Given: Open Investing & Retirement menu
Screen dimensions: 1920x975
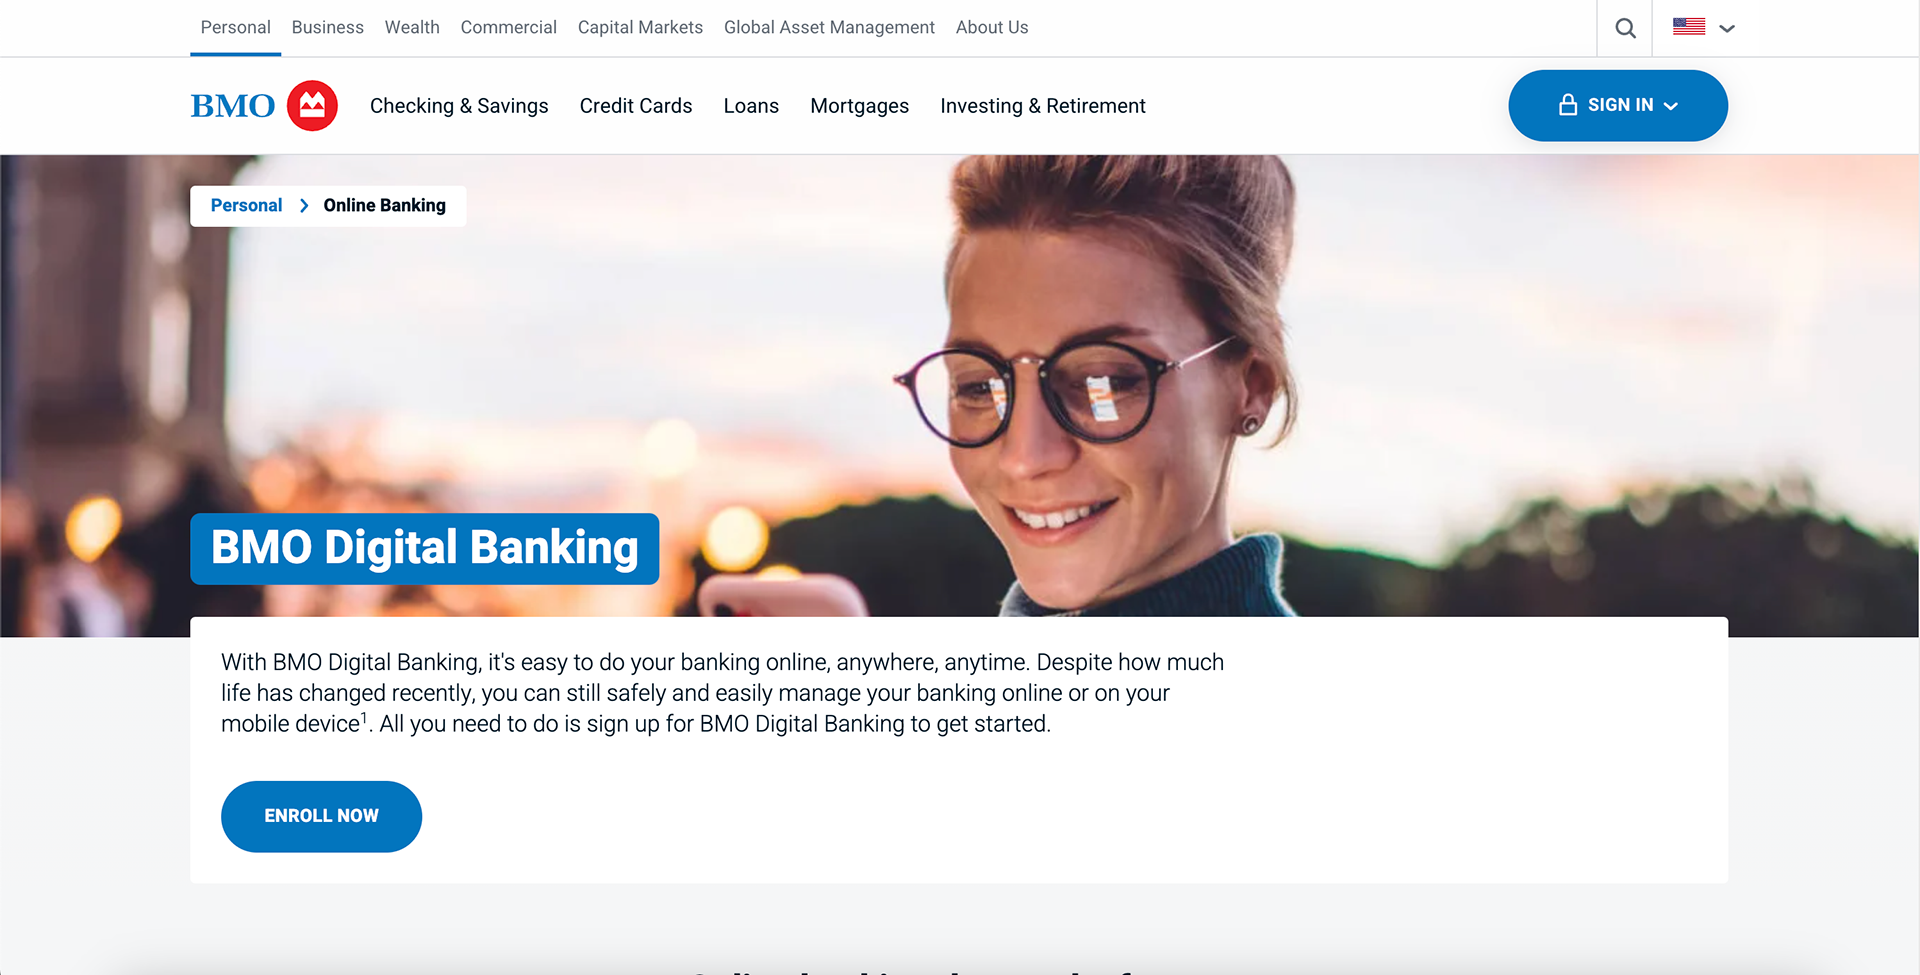Looking at the screenshot, I should click(x=1043, y=106).
